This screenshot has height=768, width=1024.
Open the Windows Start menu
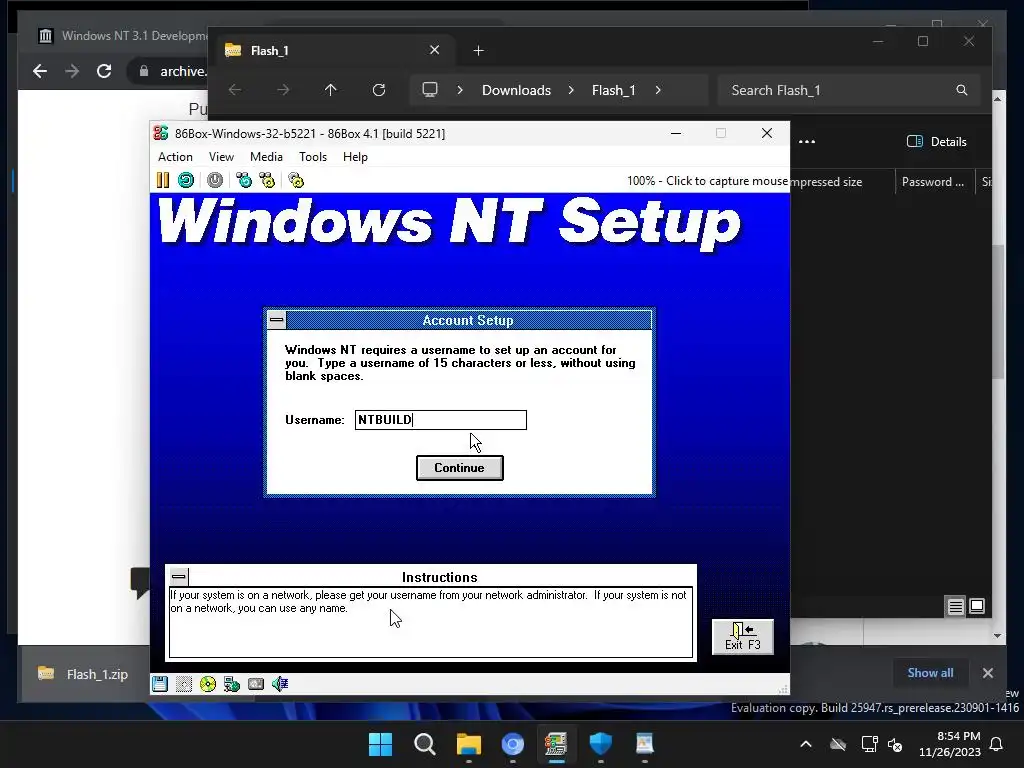[381, 744]
